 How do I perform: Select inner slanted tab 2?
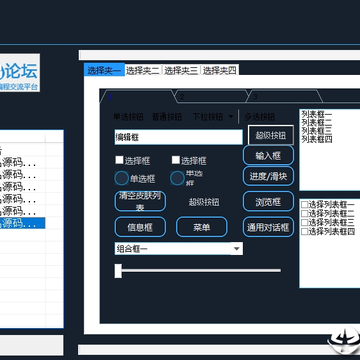pyautogui.click(x=212, y=97)
